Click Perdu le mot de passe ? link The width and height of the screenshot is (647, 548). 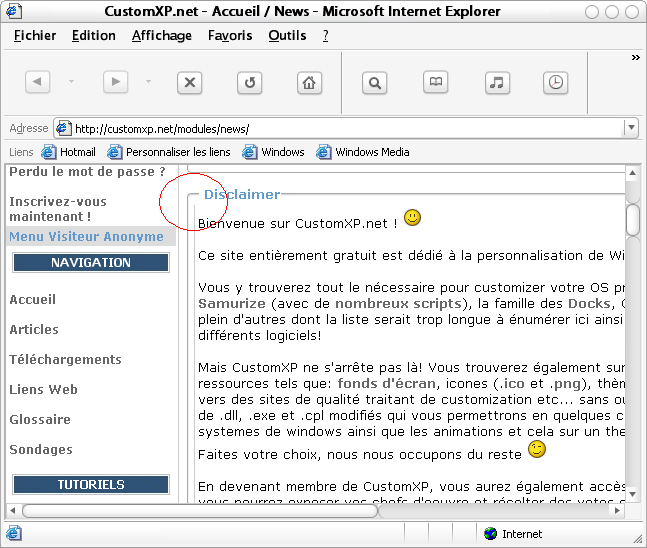tap(87, 172)
